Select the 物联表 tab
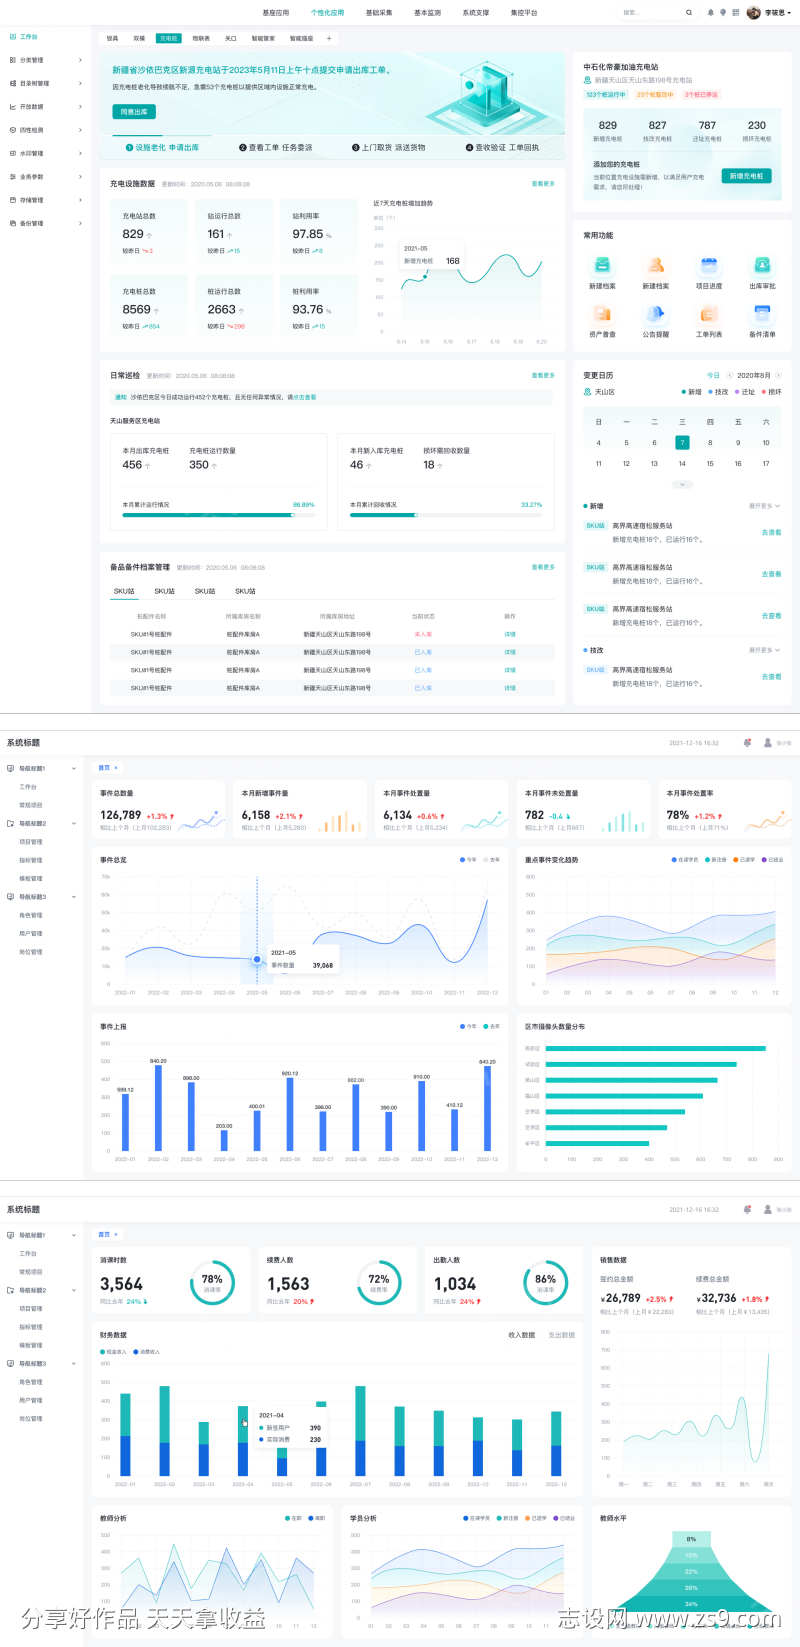The image size is (800, 1647). click(x=201, y=38)
